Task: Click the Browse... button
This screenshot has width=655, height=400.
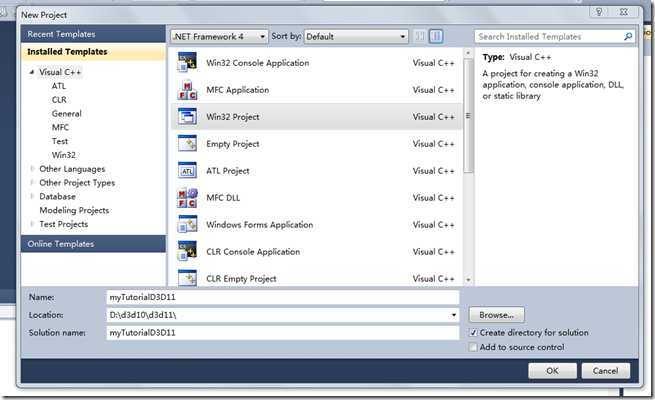Action: (x=496, y=315)
